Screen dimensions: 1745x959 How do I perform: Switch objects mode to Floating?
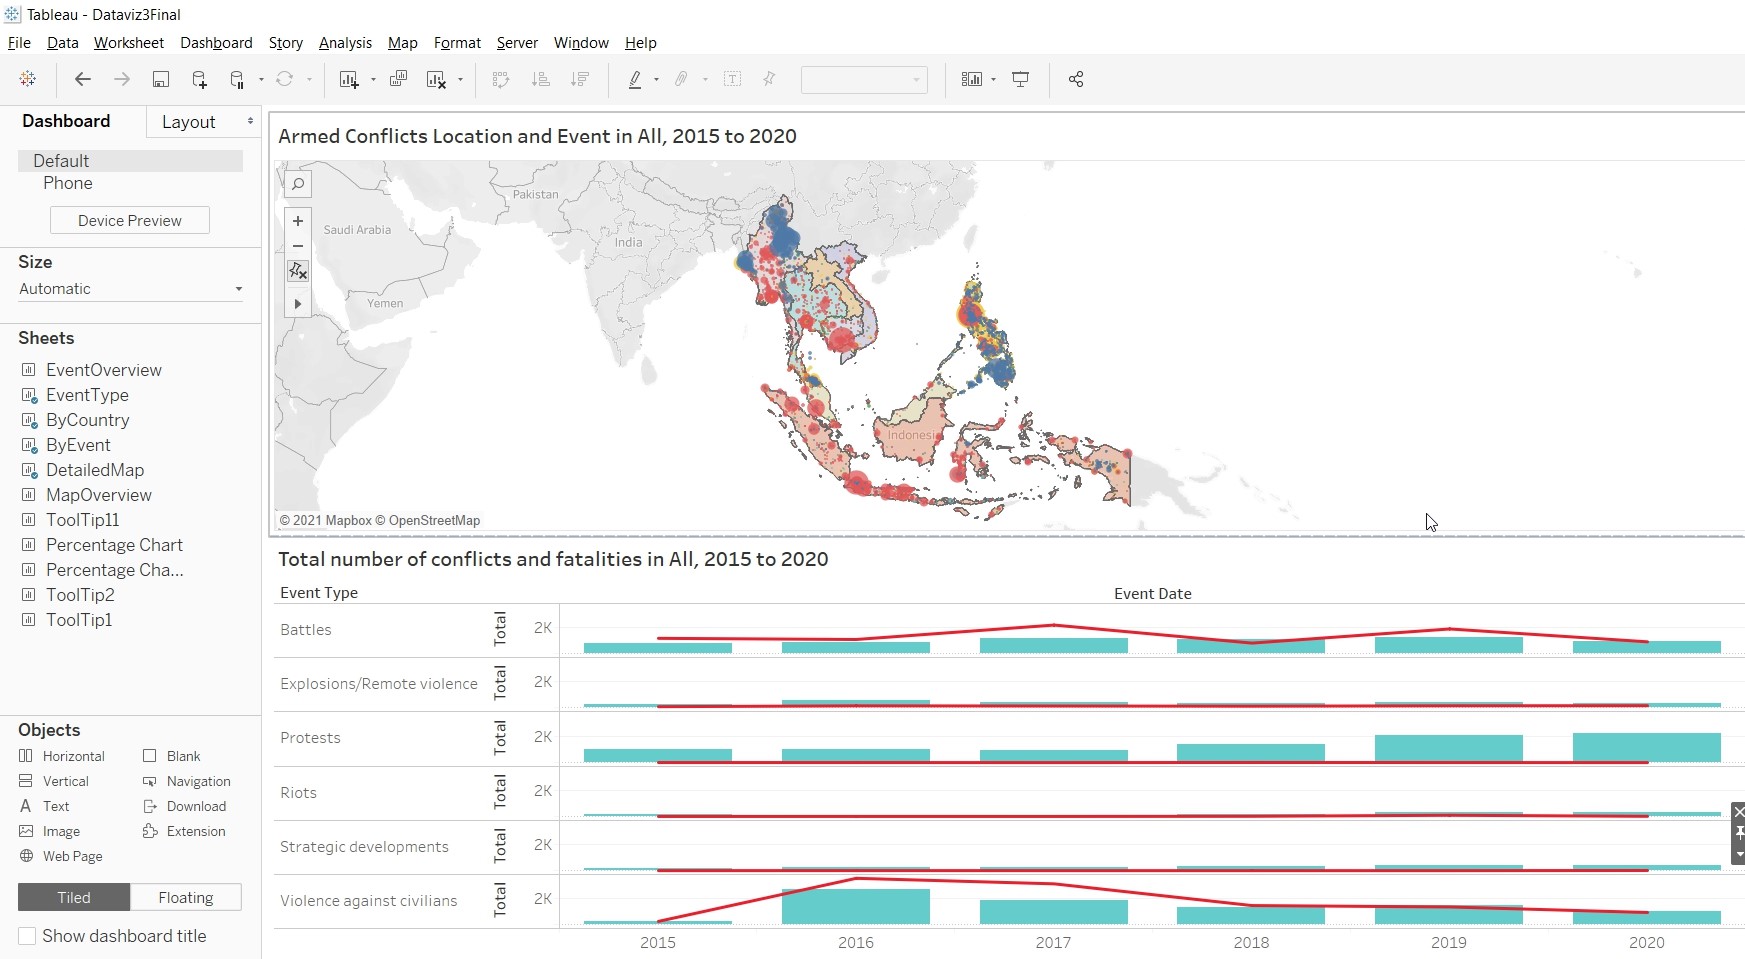tap(186, 897)
